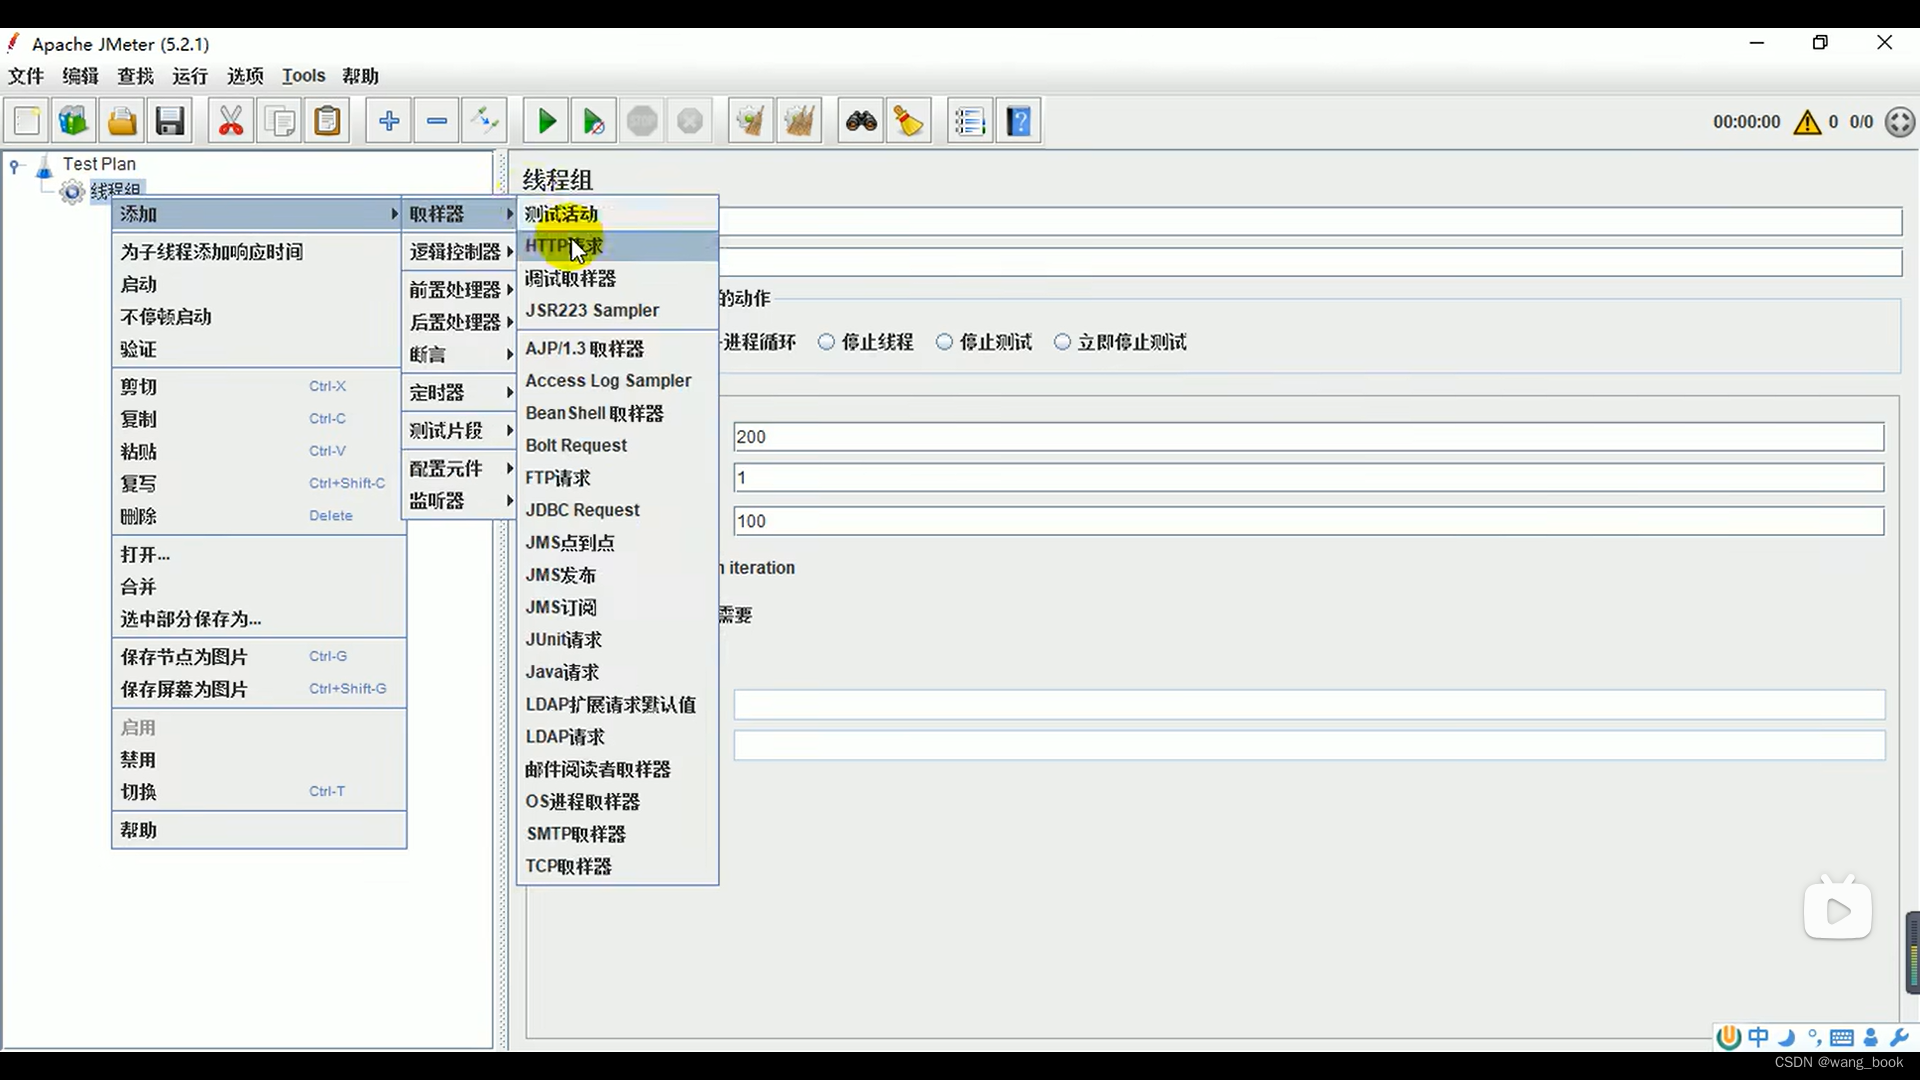The image size is (1920, 1080).
Task: Open the 选项 menu
Action: tap(245, 76)
